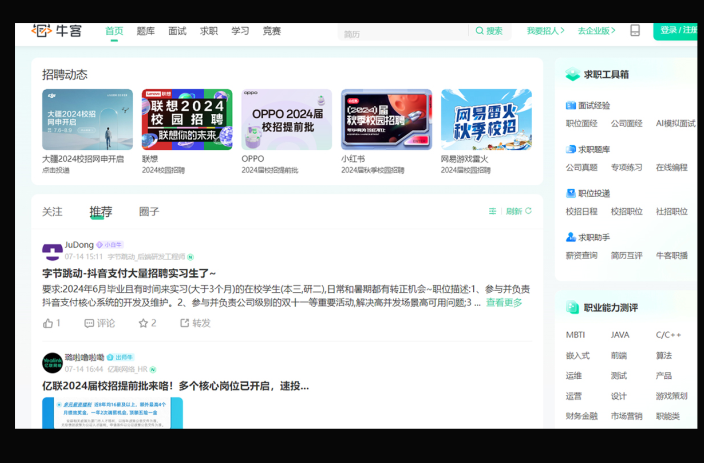Click JuDong's user avatar

52,251
